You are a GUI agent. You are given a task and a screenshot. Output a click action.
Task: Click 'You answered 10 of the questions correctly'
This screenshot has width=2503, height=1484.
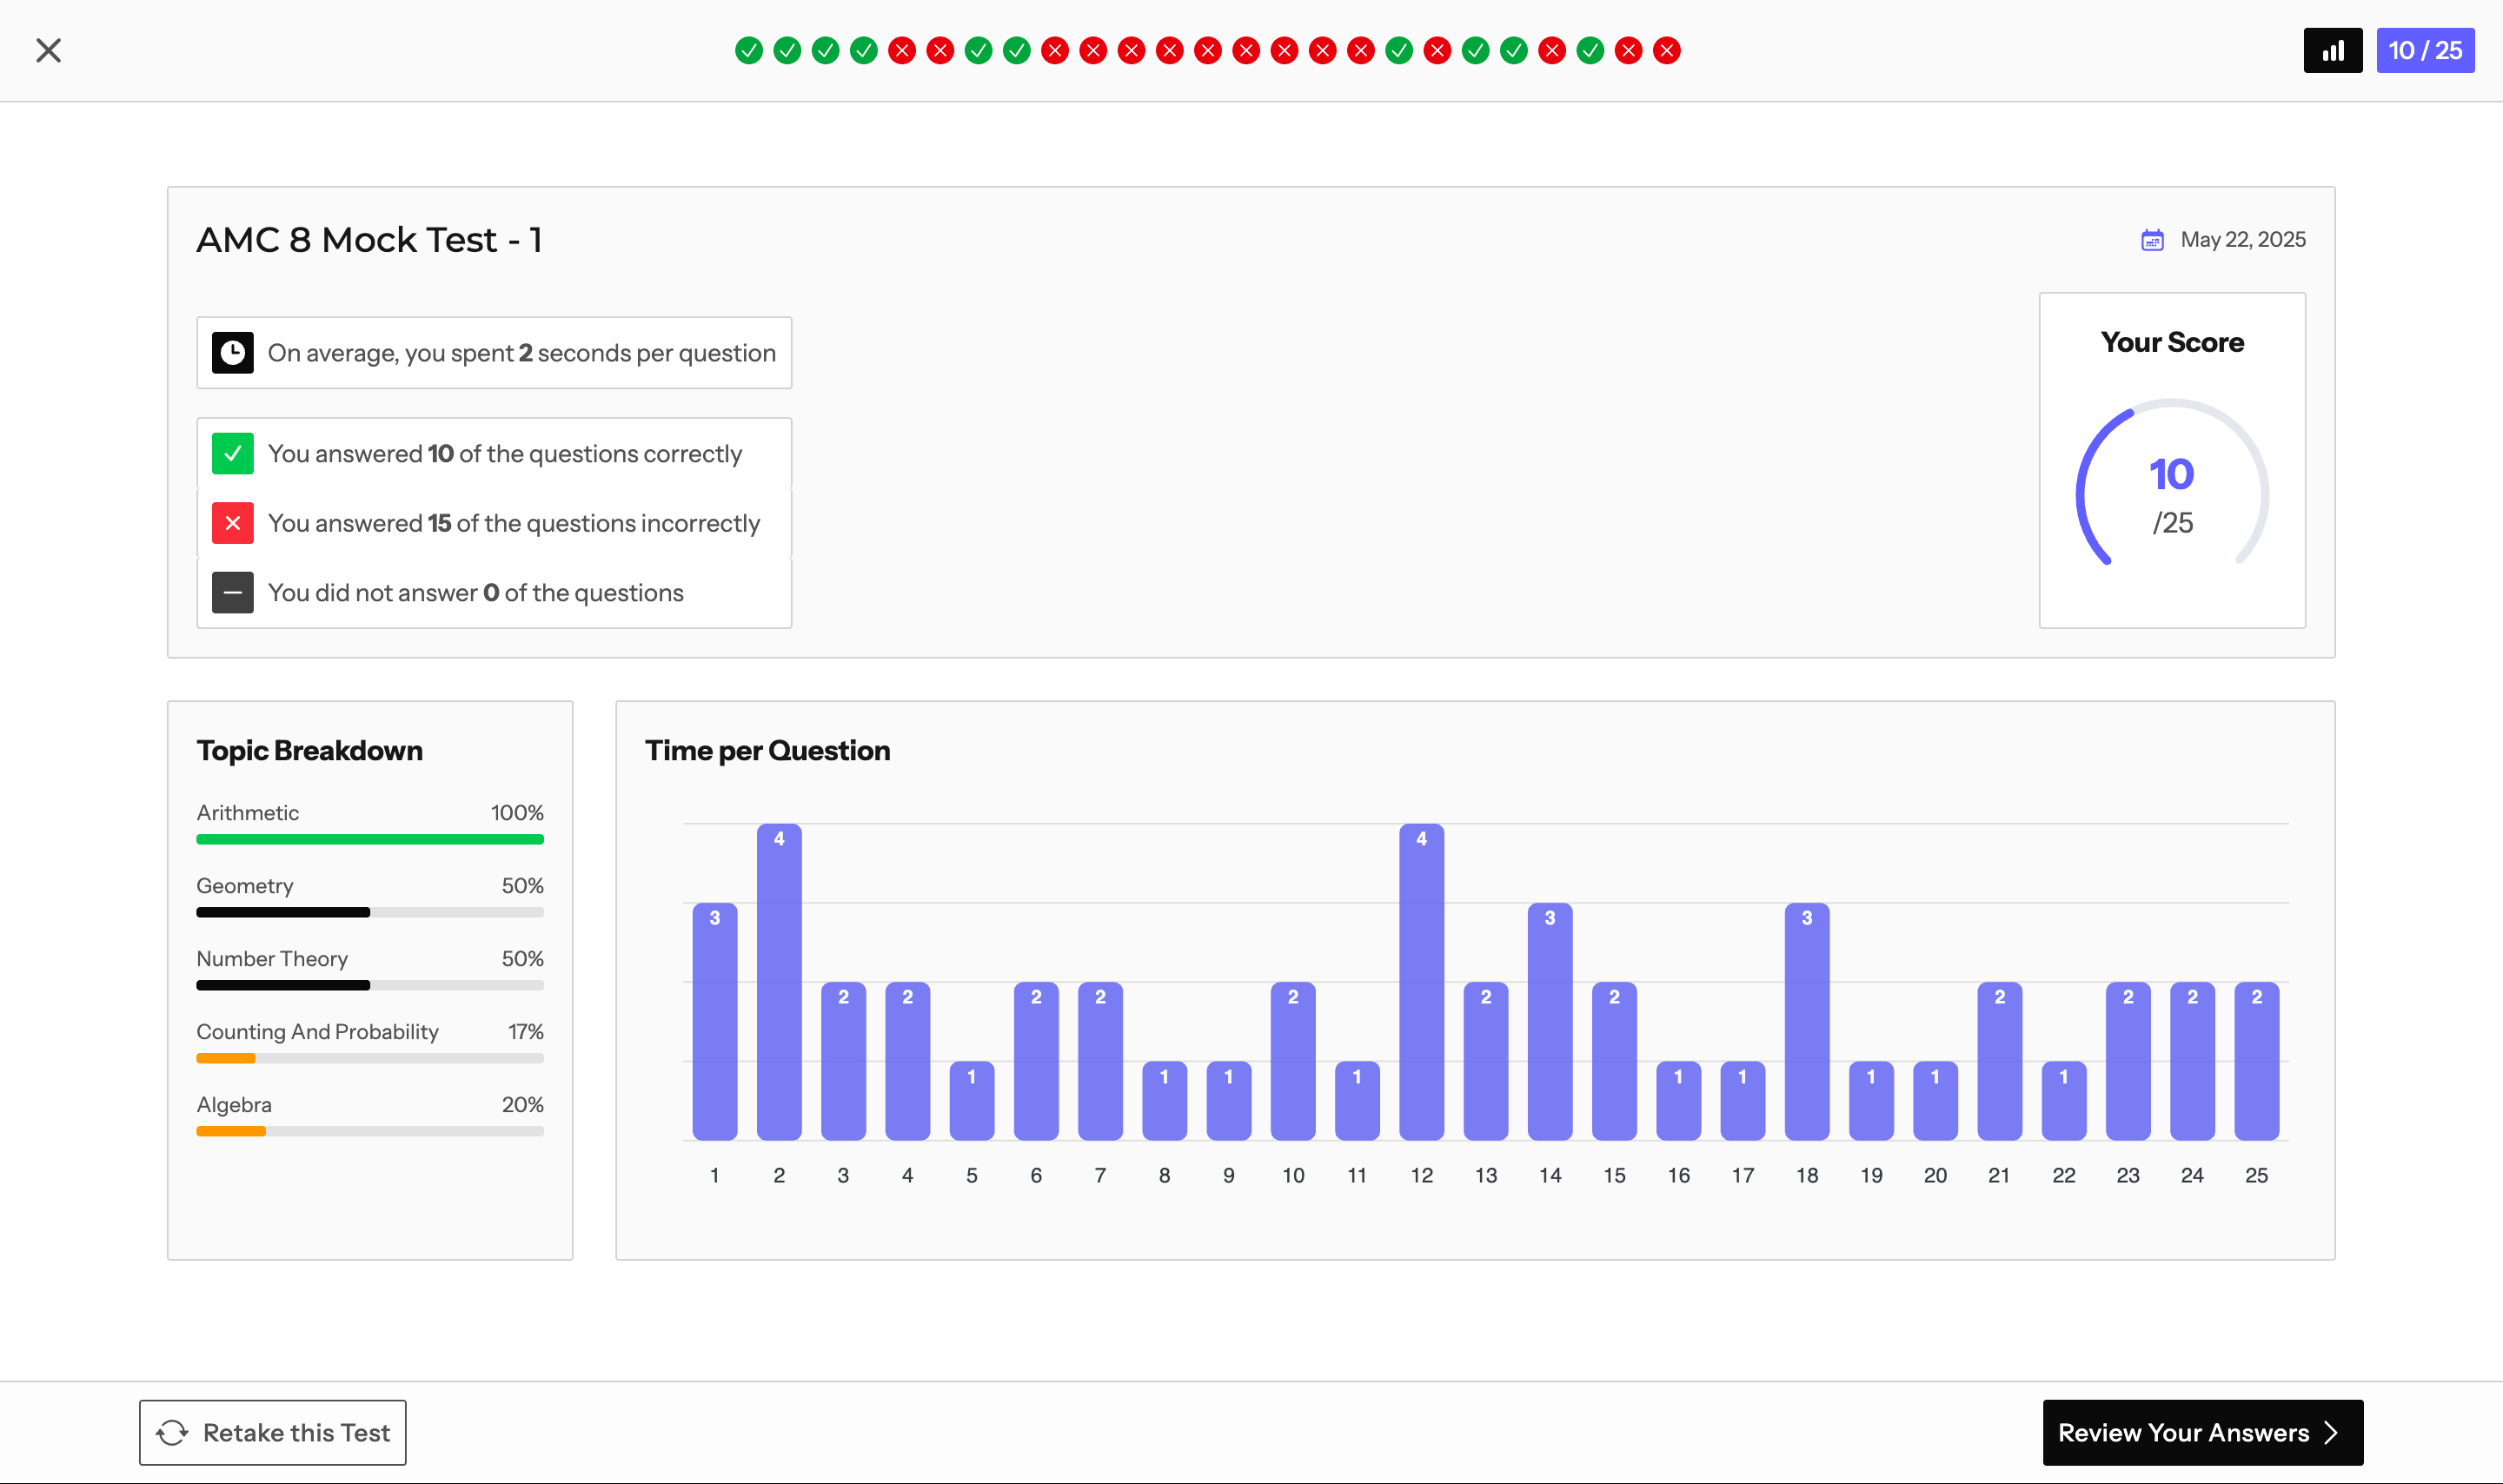tap(505, 454)
